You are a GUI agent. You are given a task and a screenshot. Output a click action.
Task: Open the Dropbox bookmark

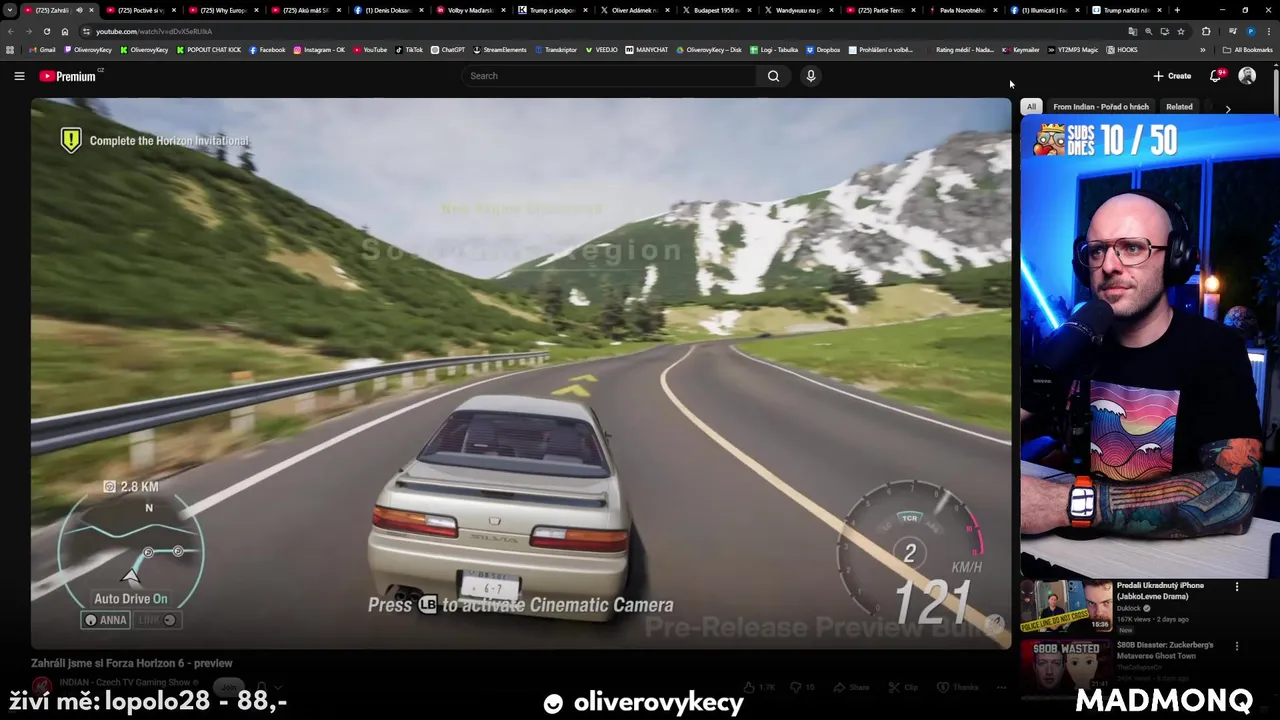pos(823,50)
